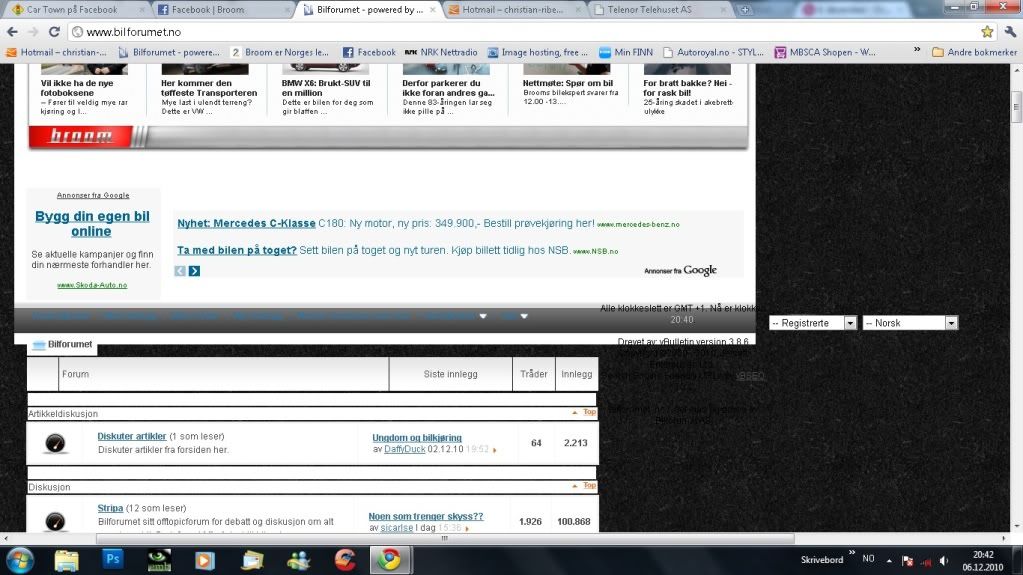Click the browser back arrow

14,31
